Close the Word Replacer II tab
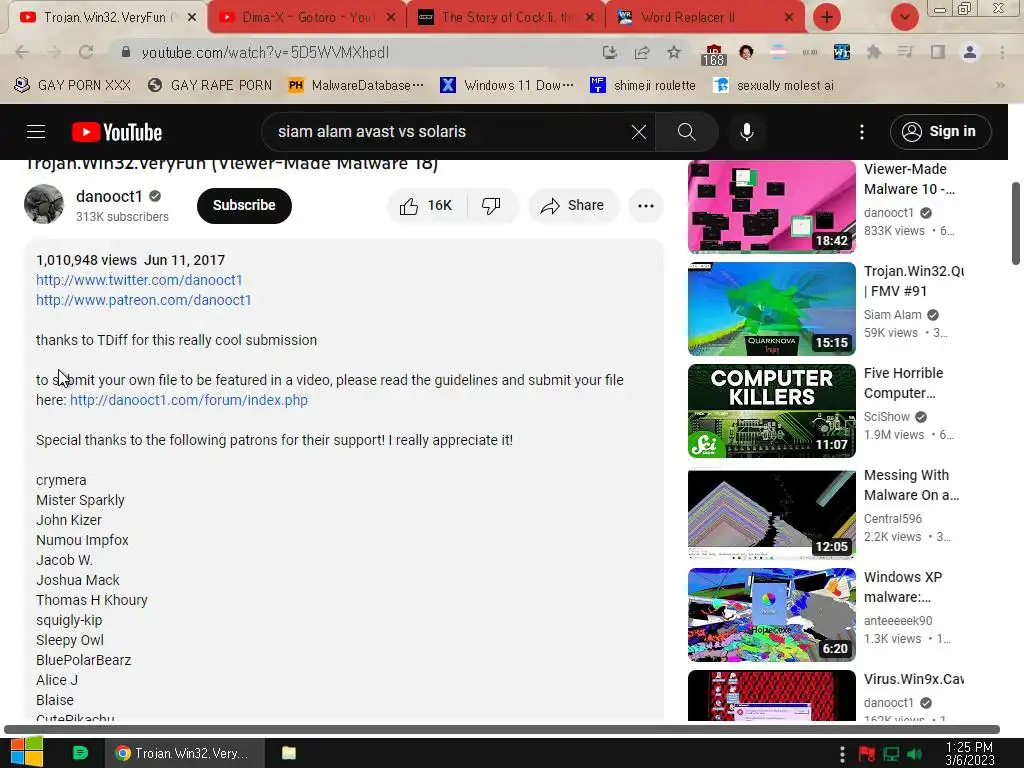The image size is (1024, 768). 788,17
